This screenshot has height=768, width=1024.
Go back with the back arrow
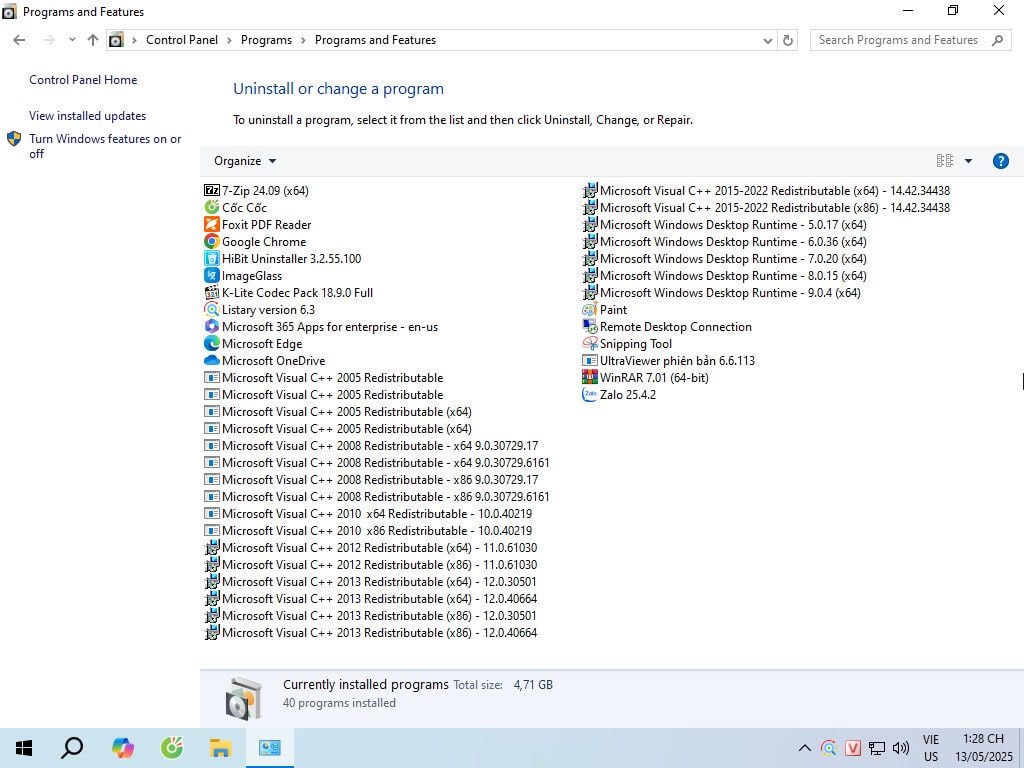pos(19,40)
